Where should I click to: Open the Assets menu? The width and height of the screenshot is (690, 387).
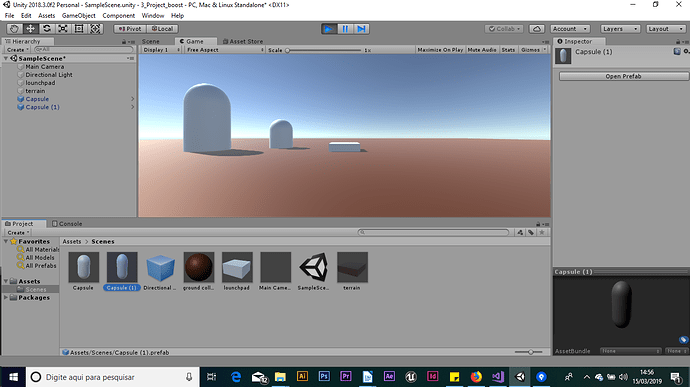tap(46, 15)
